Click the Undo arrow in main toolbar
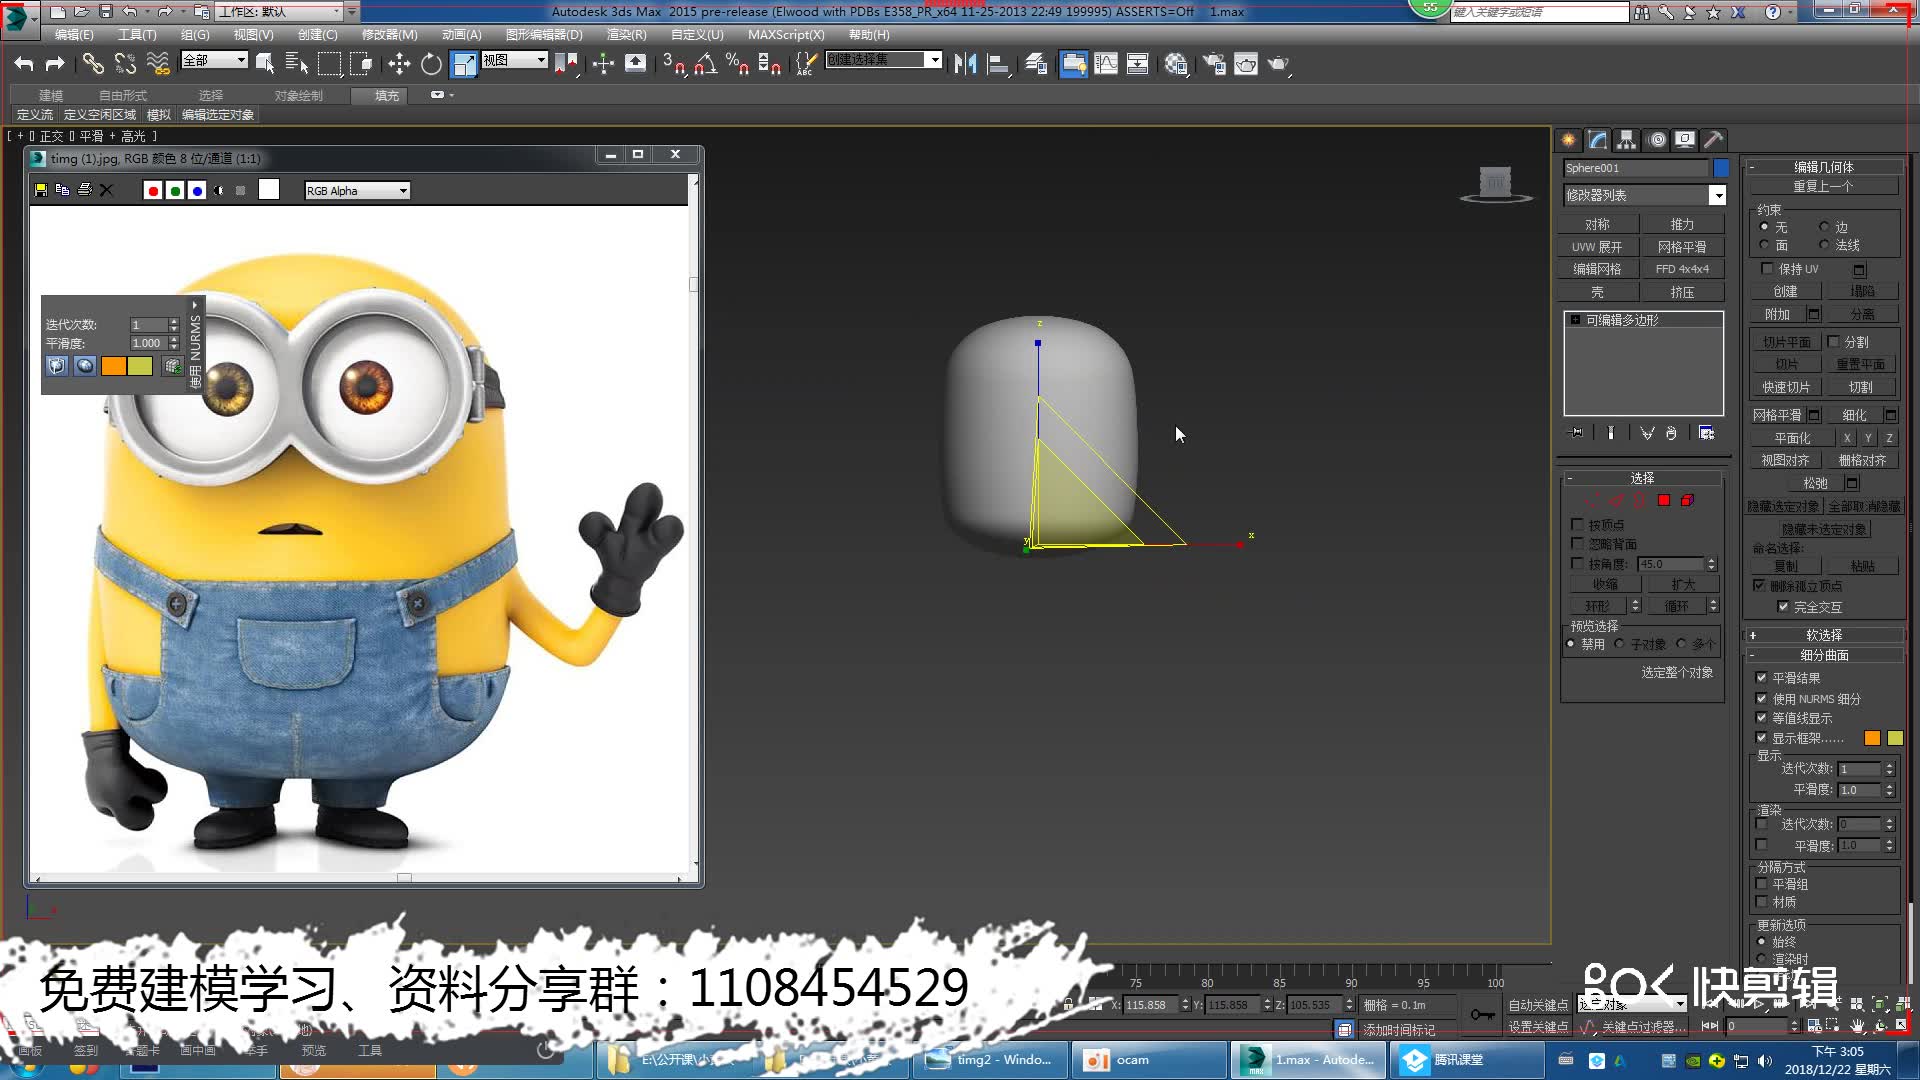The height and width of the screenshot is (1080, 1920). click(x=24, y=64)
